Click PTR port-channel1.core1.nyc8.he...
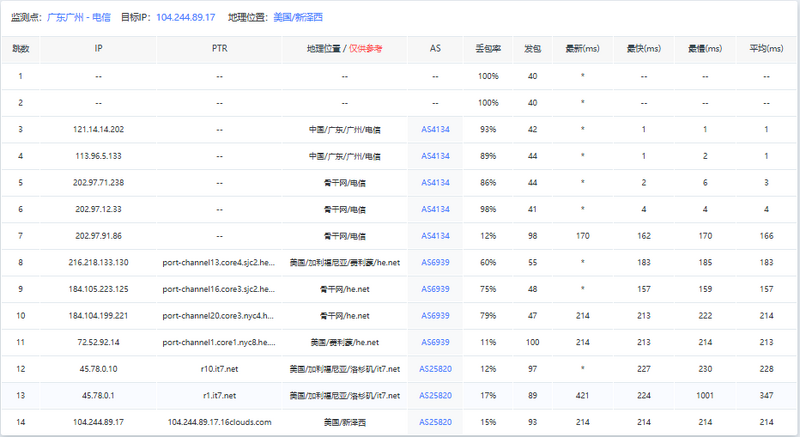Screen dimensions: 800x437 coord(219,342)
